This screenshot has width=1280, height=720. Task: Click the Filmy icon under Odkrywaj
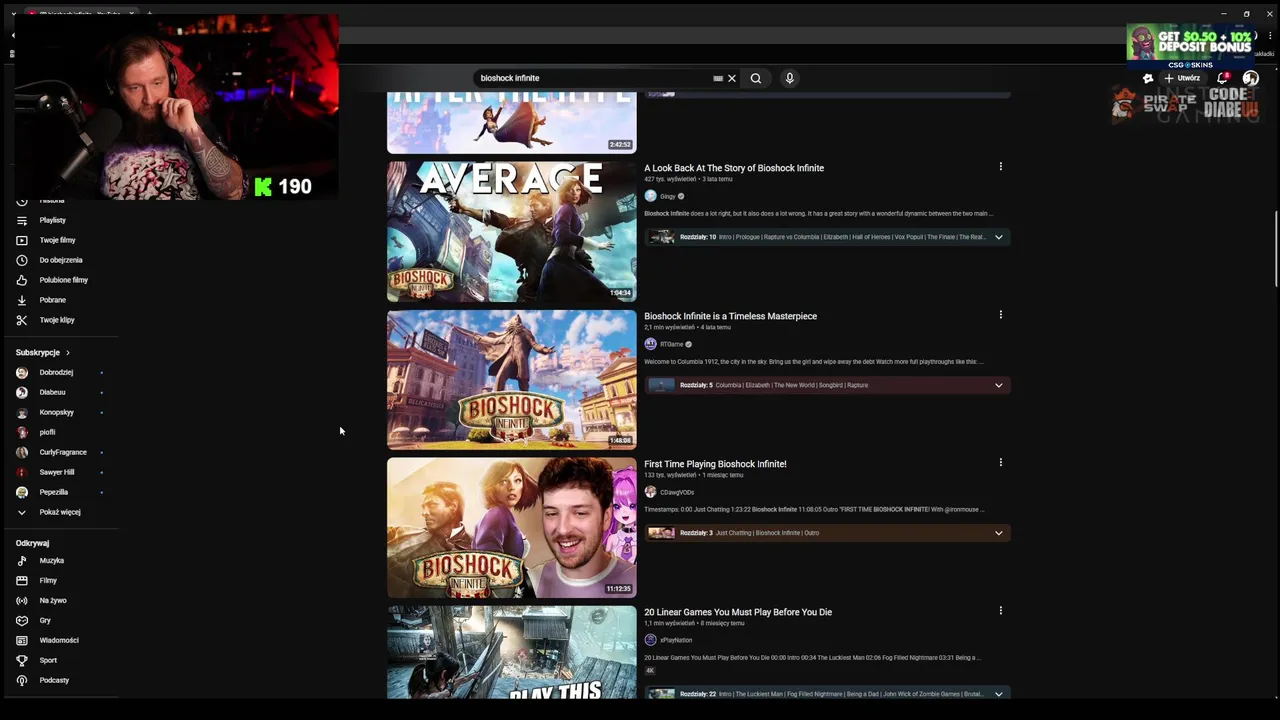point(22,581)
